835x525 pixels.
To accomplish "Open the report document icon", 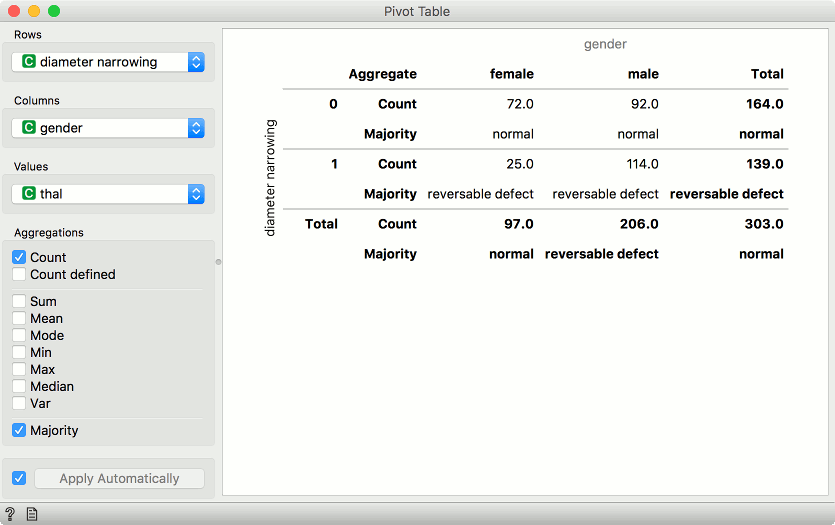I will pos(32,514).
